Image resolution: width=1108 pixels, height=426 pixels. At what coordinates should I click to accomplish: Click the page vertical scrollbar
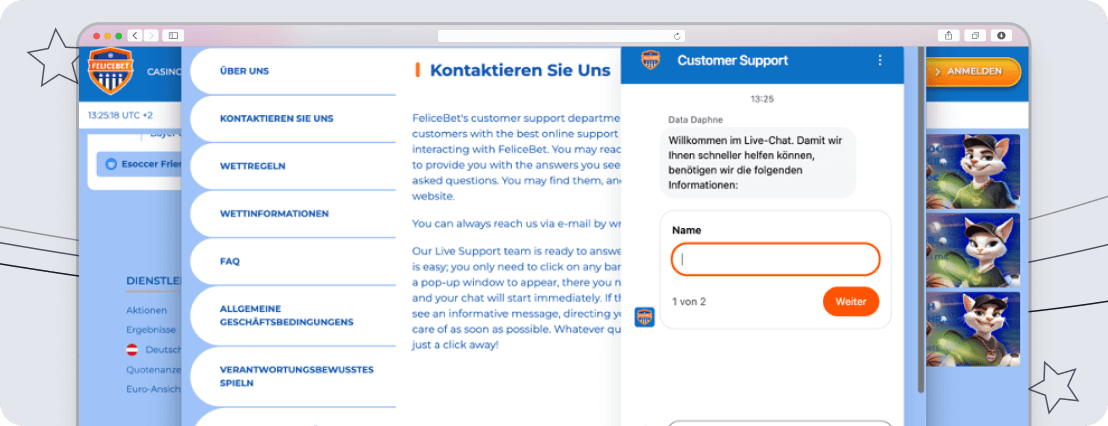tap(920, 219)
